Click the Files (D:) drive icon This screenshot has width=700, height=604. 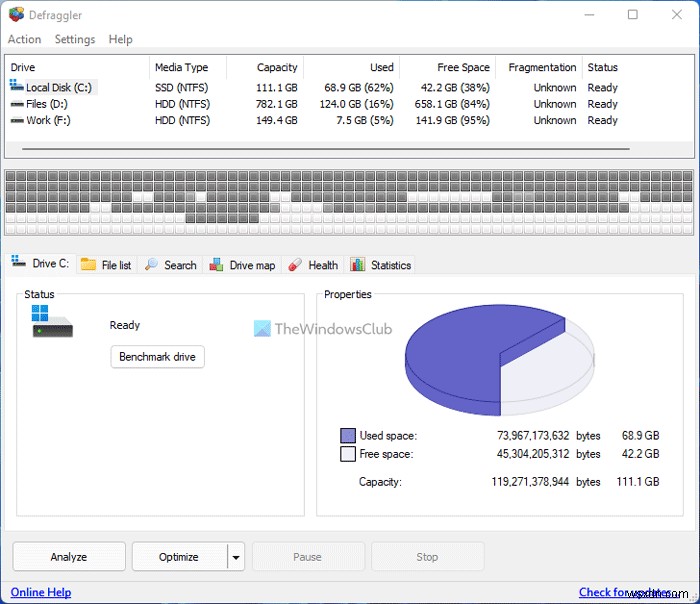pyautogui.click(x=17, y=104)
